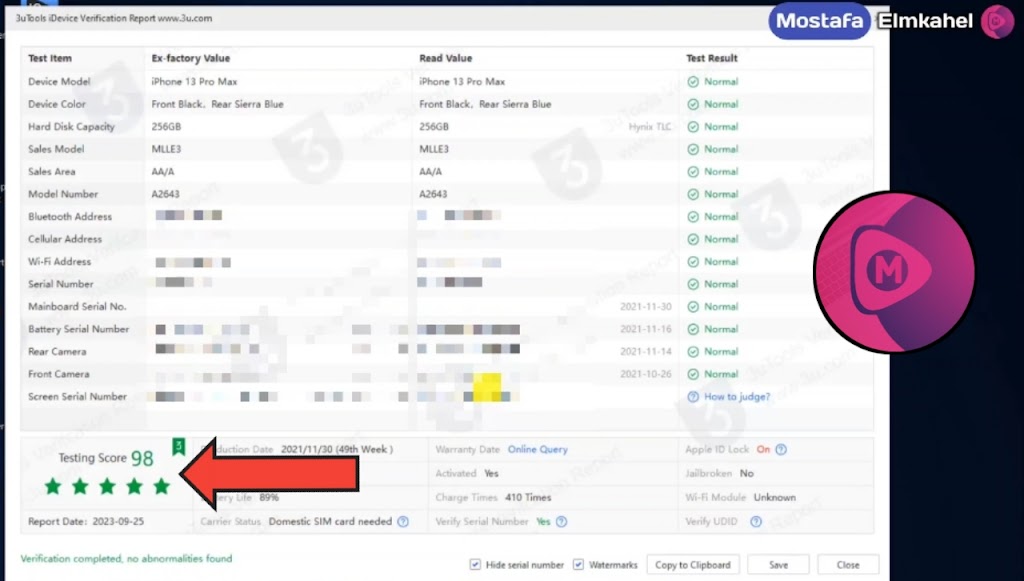
Task: Click the Report Date 2023-09-25 text
Action: pyautogui.click(x=86, y=522)
